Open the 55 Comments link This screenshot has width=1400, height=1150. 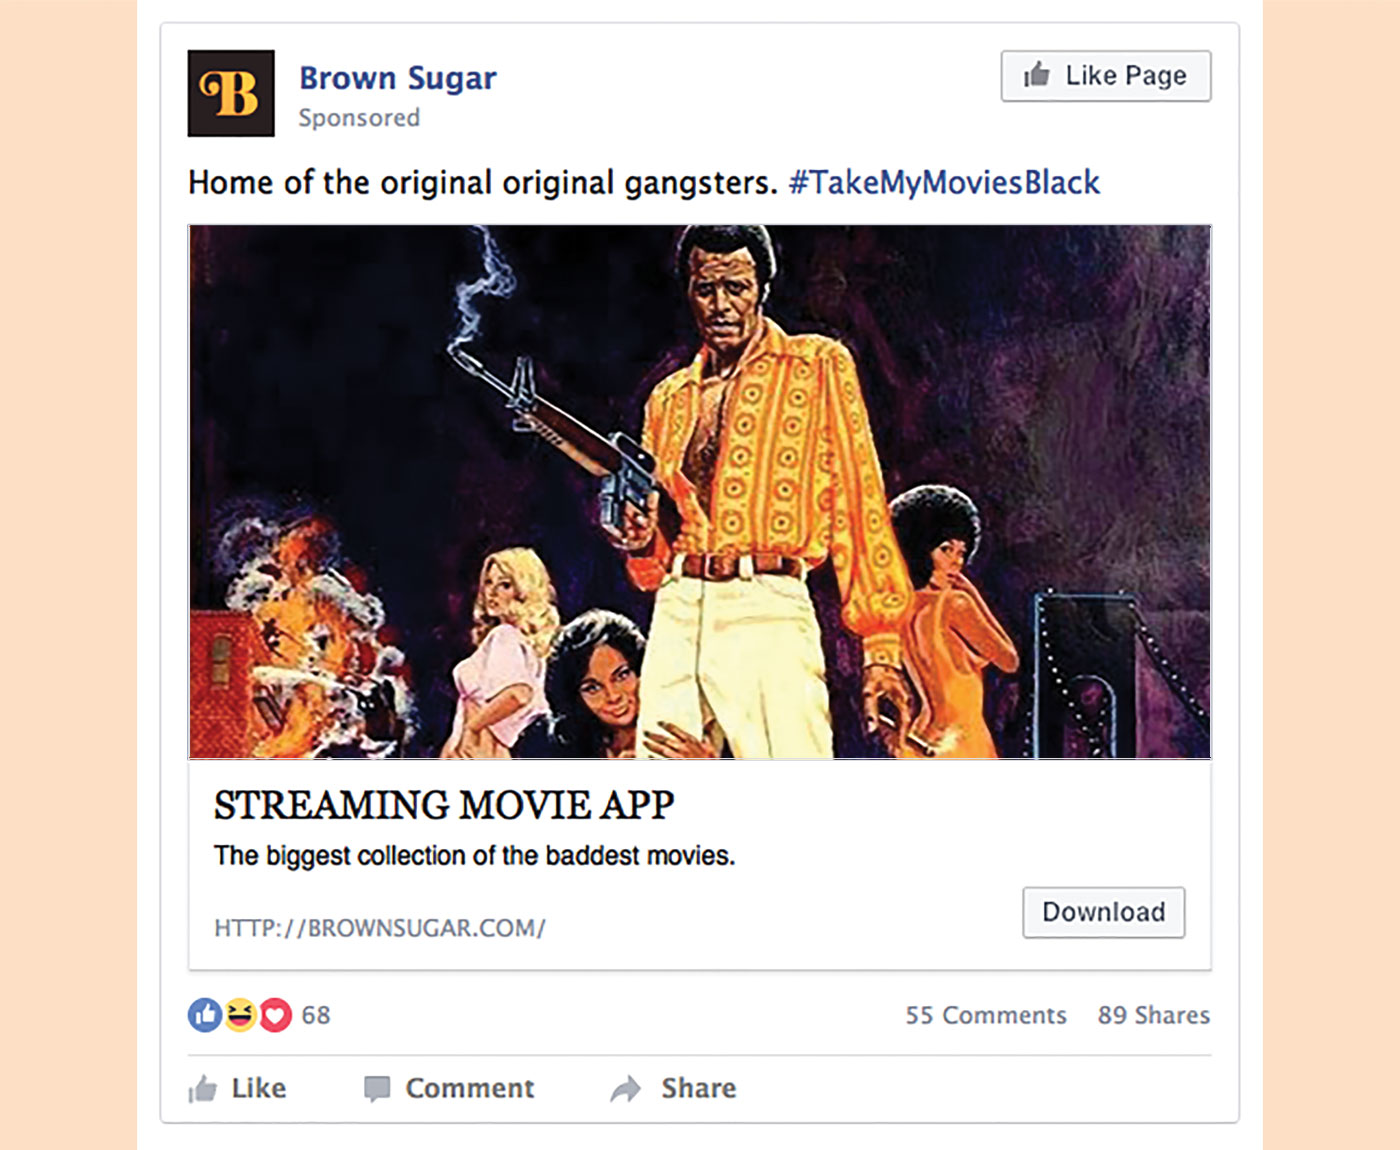pyautogui.click(x=985, y=1015)
